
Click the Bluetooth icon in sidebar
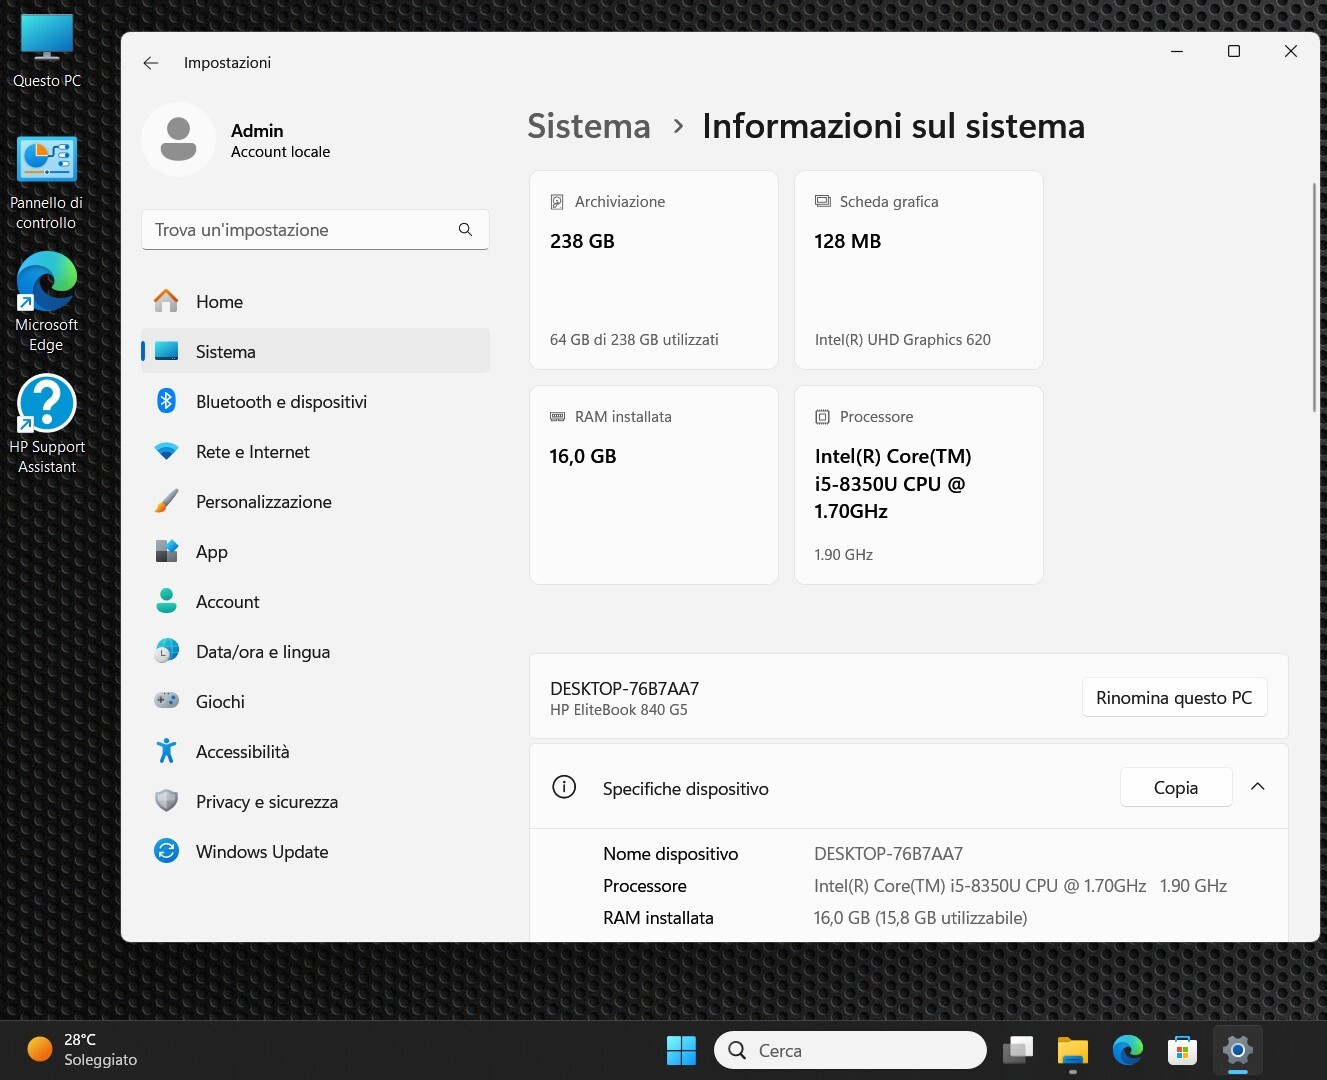tap(166, 401)
